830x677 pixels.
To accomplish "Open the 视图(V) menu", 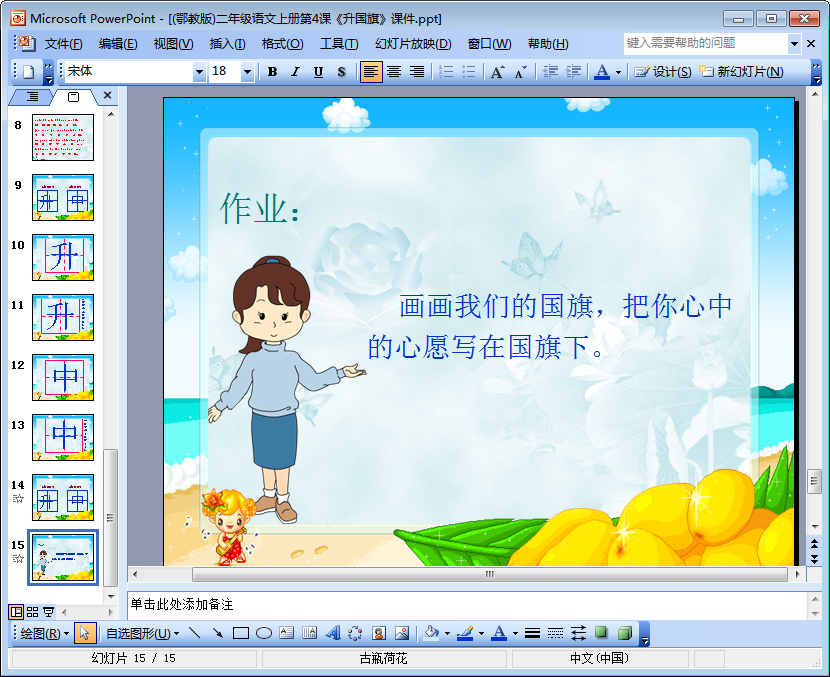I will (x=173, y=44).
